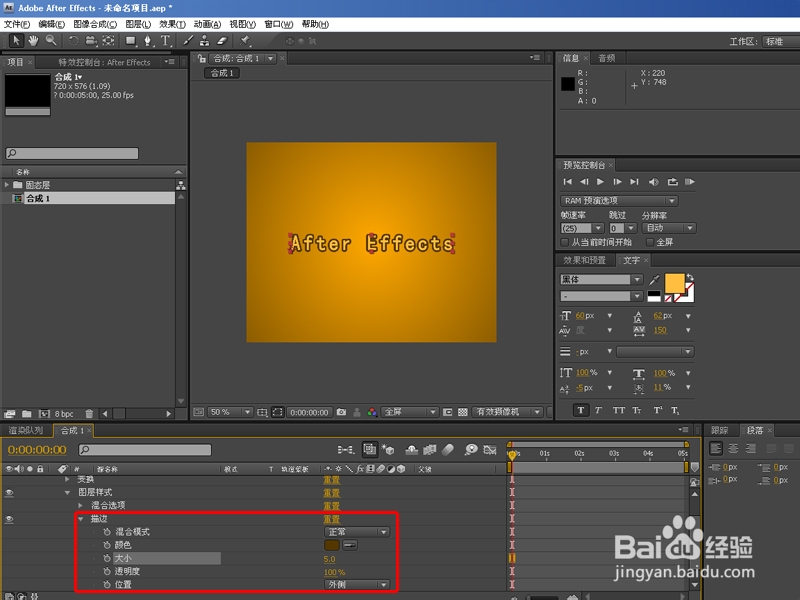Enable Subscript text style
This screenshot has width=800, height=600.
[x=675, y=410]
